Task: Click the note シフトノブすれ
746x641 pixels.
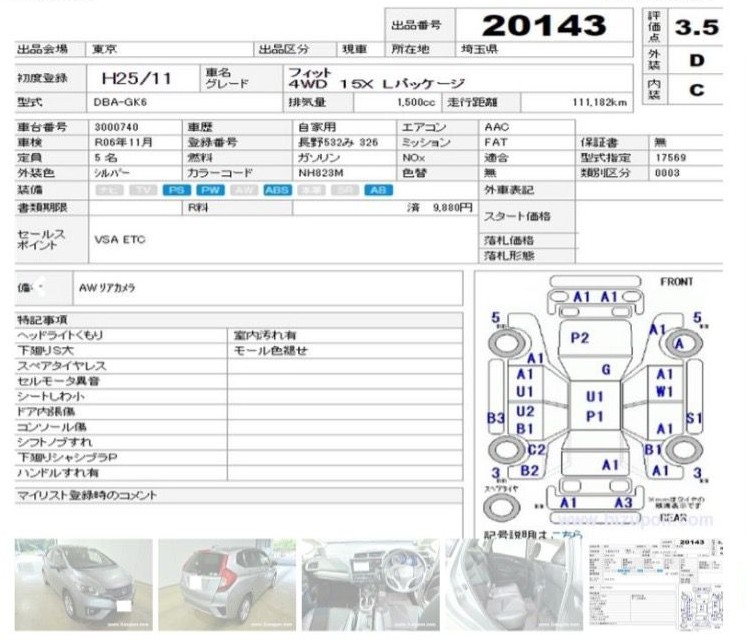Action: [55, 442]
